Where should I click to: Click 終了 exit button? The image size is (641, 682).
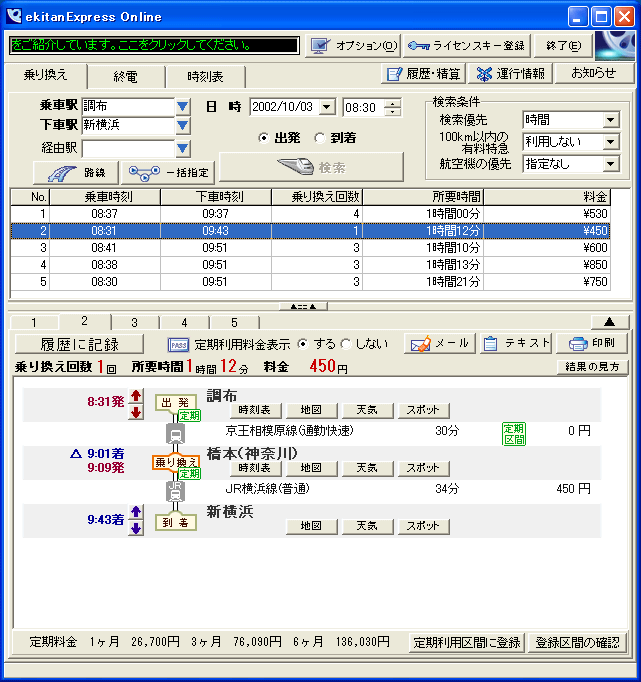click(563, 46)
